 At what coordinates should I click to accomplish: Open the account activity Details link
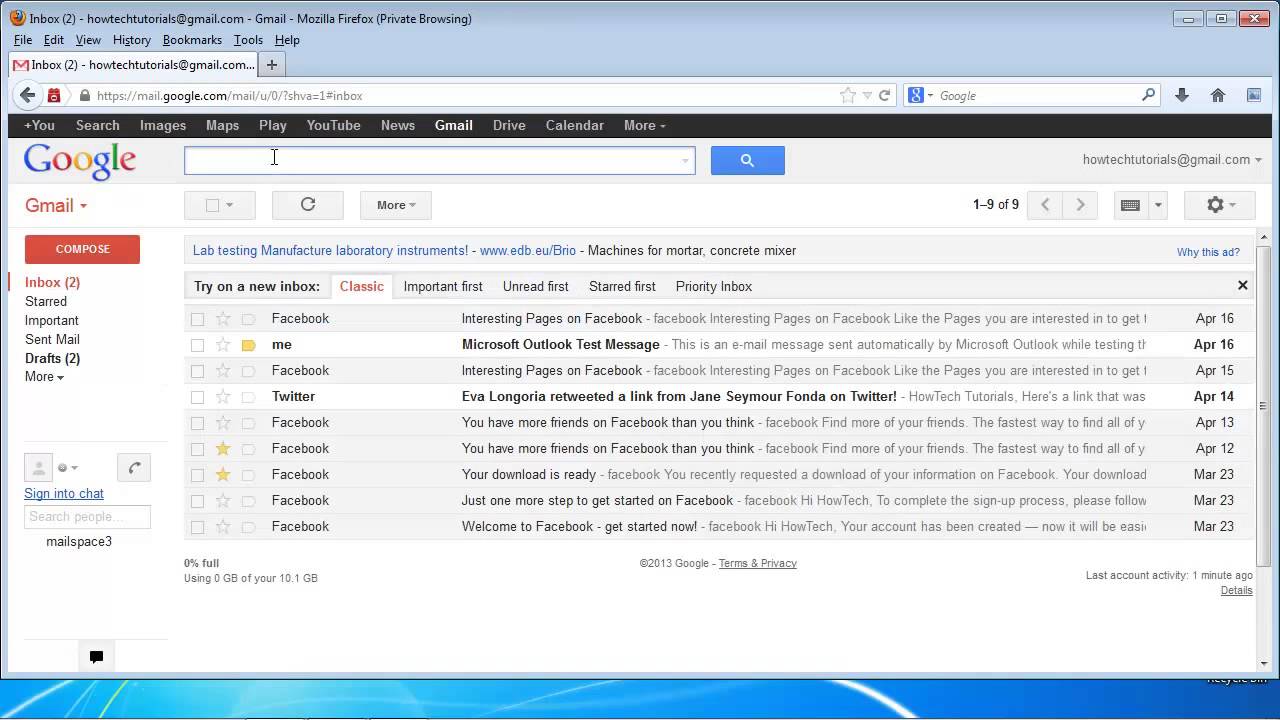pos(1236,590)
